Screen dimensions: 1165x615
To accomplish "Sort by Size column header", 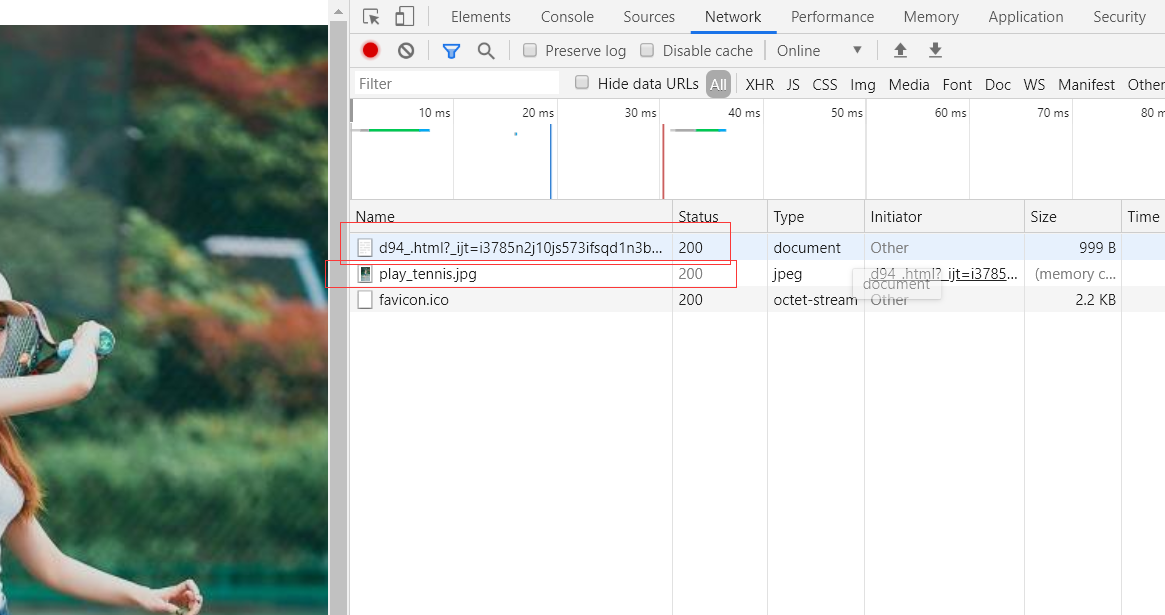I will coord(1072,217).
